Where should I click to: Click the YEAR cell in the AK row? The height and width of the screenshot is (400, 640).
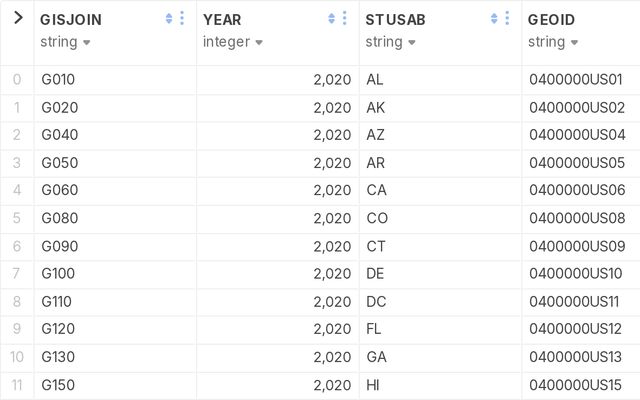pyautogui.click(x=331, y=107)
